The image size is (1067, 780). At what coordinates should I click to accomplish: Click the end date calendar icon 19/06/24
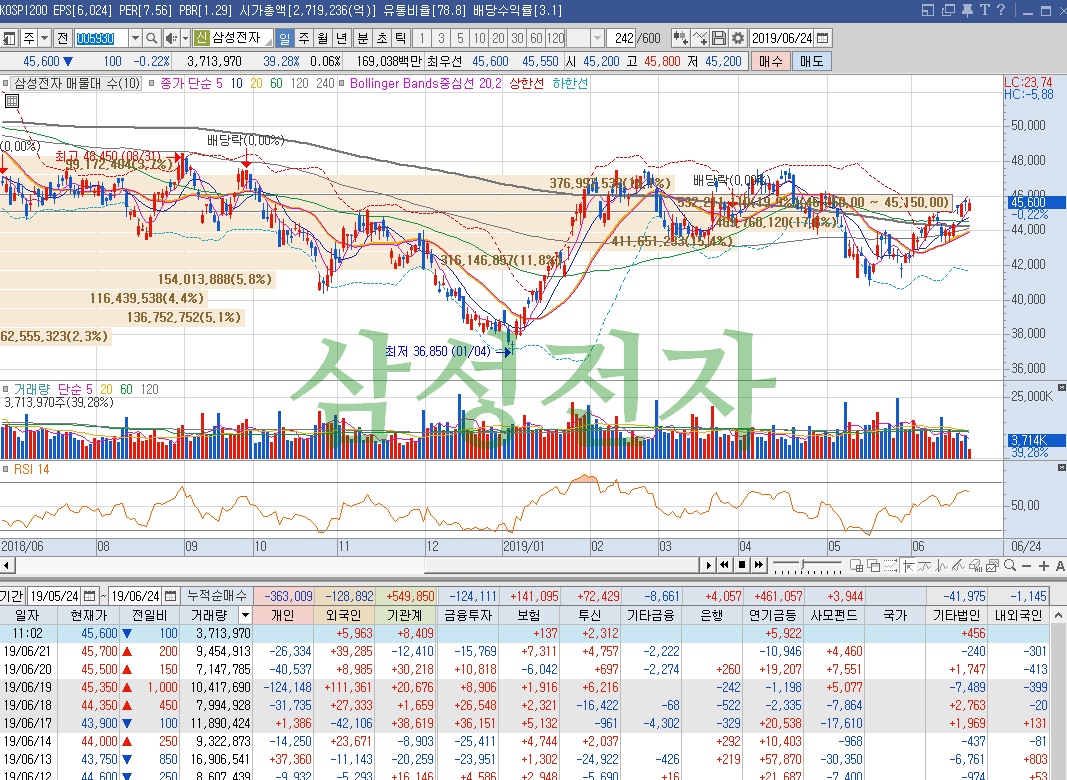(171, 596)
